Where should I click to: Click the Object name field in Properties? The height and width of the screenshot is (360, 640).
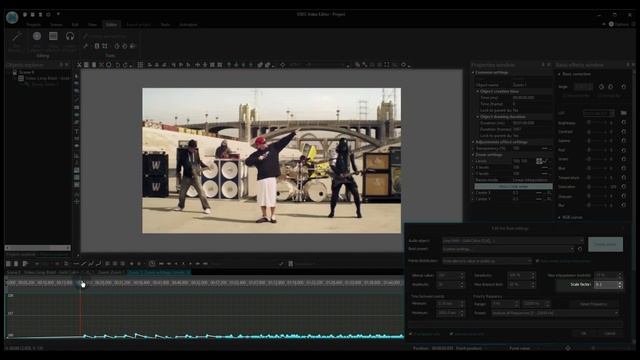[532, 85]
